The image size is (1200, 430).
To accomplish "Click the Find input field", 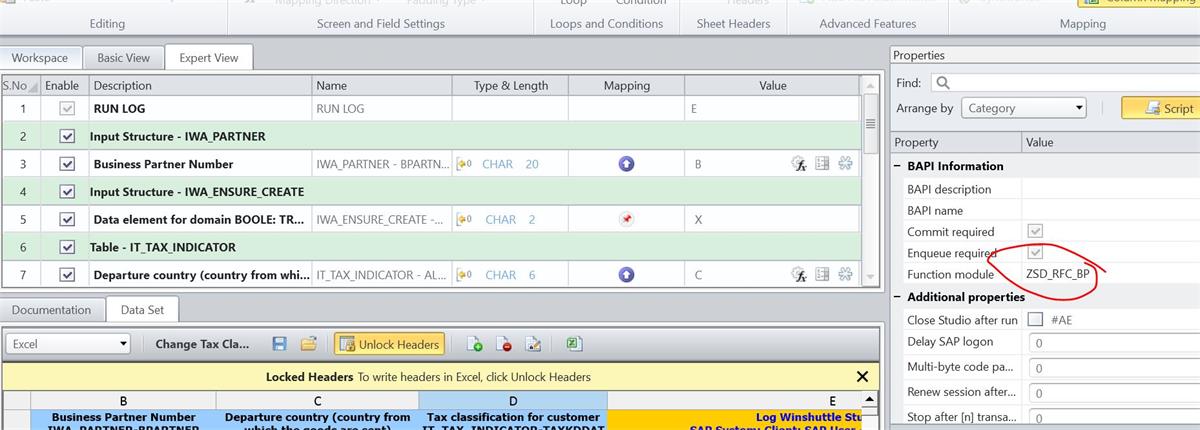I will point(1065,83).
